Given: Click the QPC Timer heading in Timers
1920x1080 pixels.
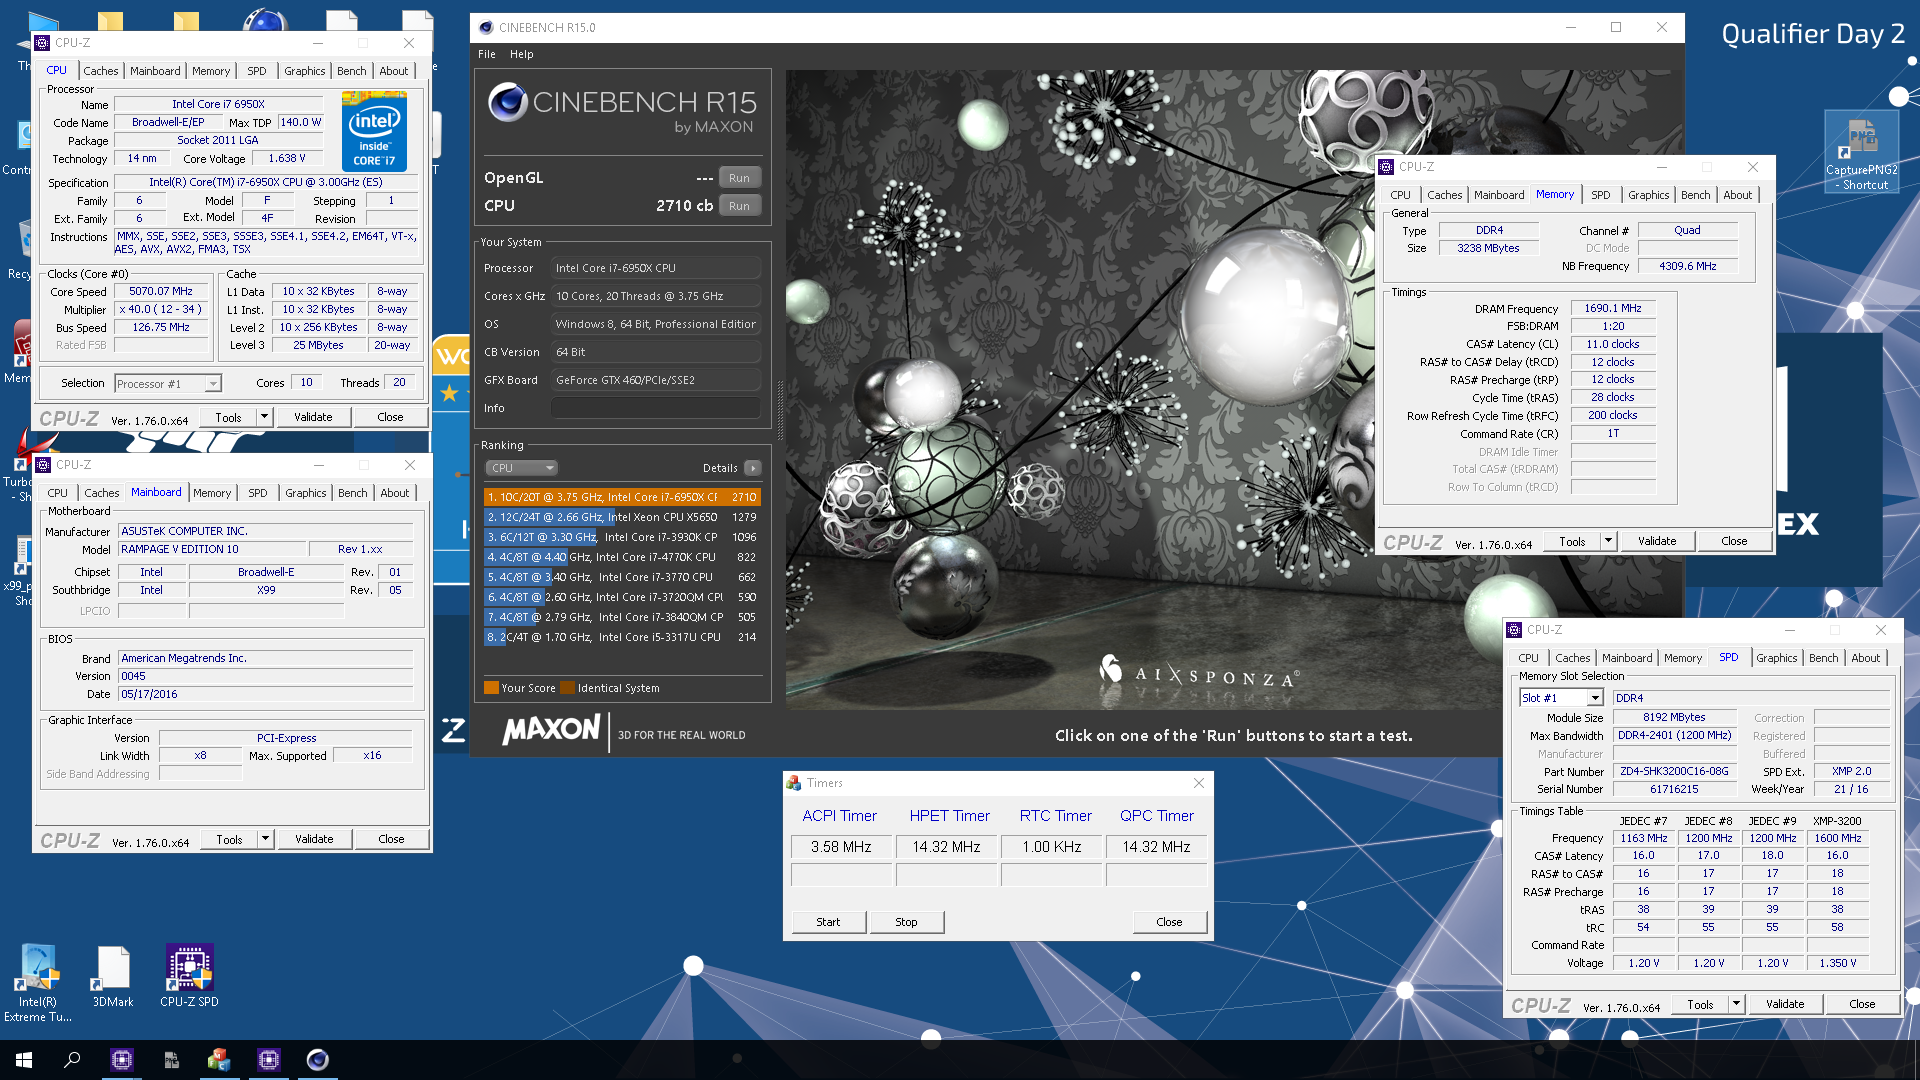Looking at the screenshot, I should [x=1156, y=816].
